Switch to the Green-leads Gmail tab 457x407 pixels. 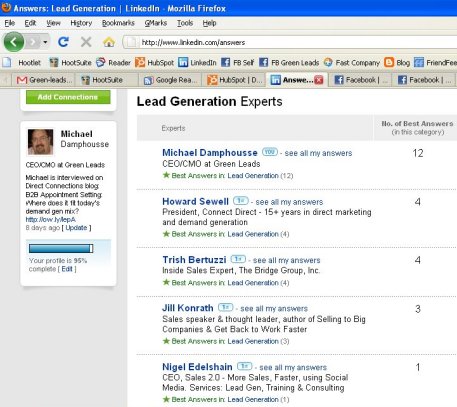(x=44, y=80)
